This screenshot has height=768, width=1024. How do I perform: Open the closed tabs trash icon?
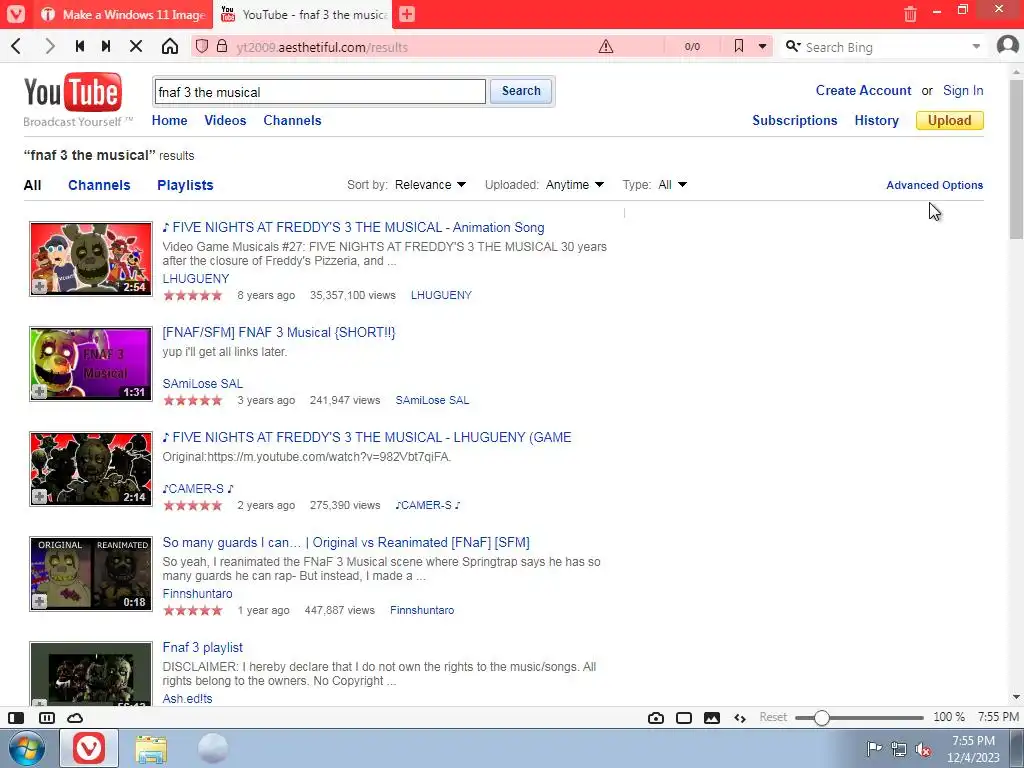coord(910,14)
